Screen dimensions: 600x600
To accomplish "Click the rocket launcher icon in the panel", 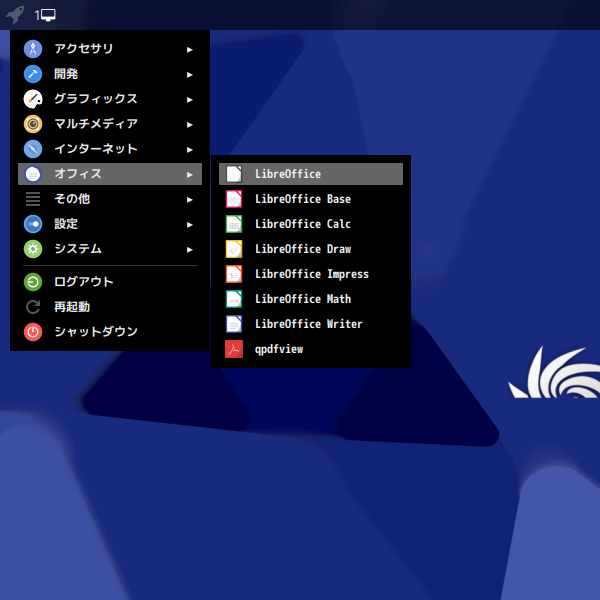I will tap(15, 15).
